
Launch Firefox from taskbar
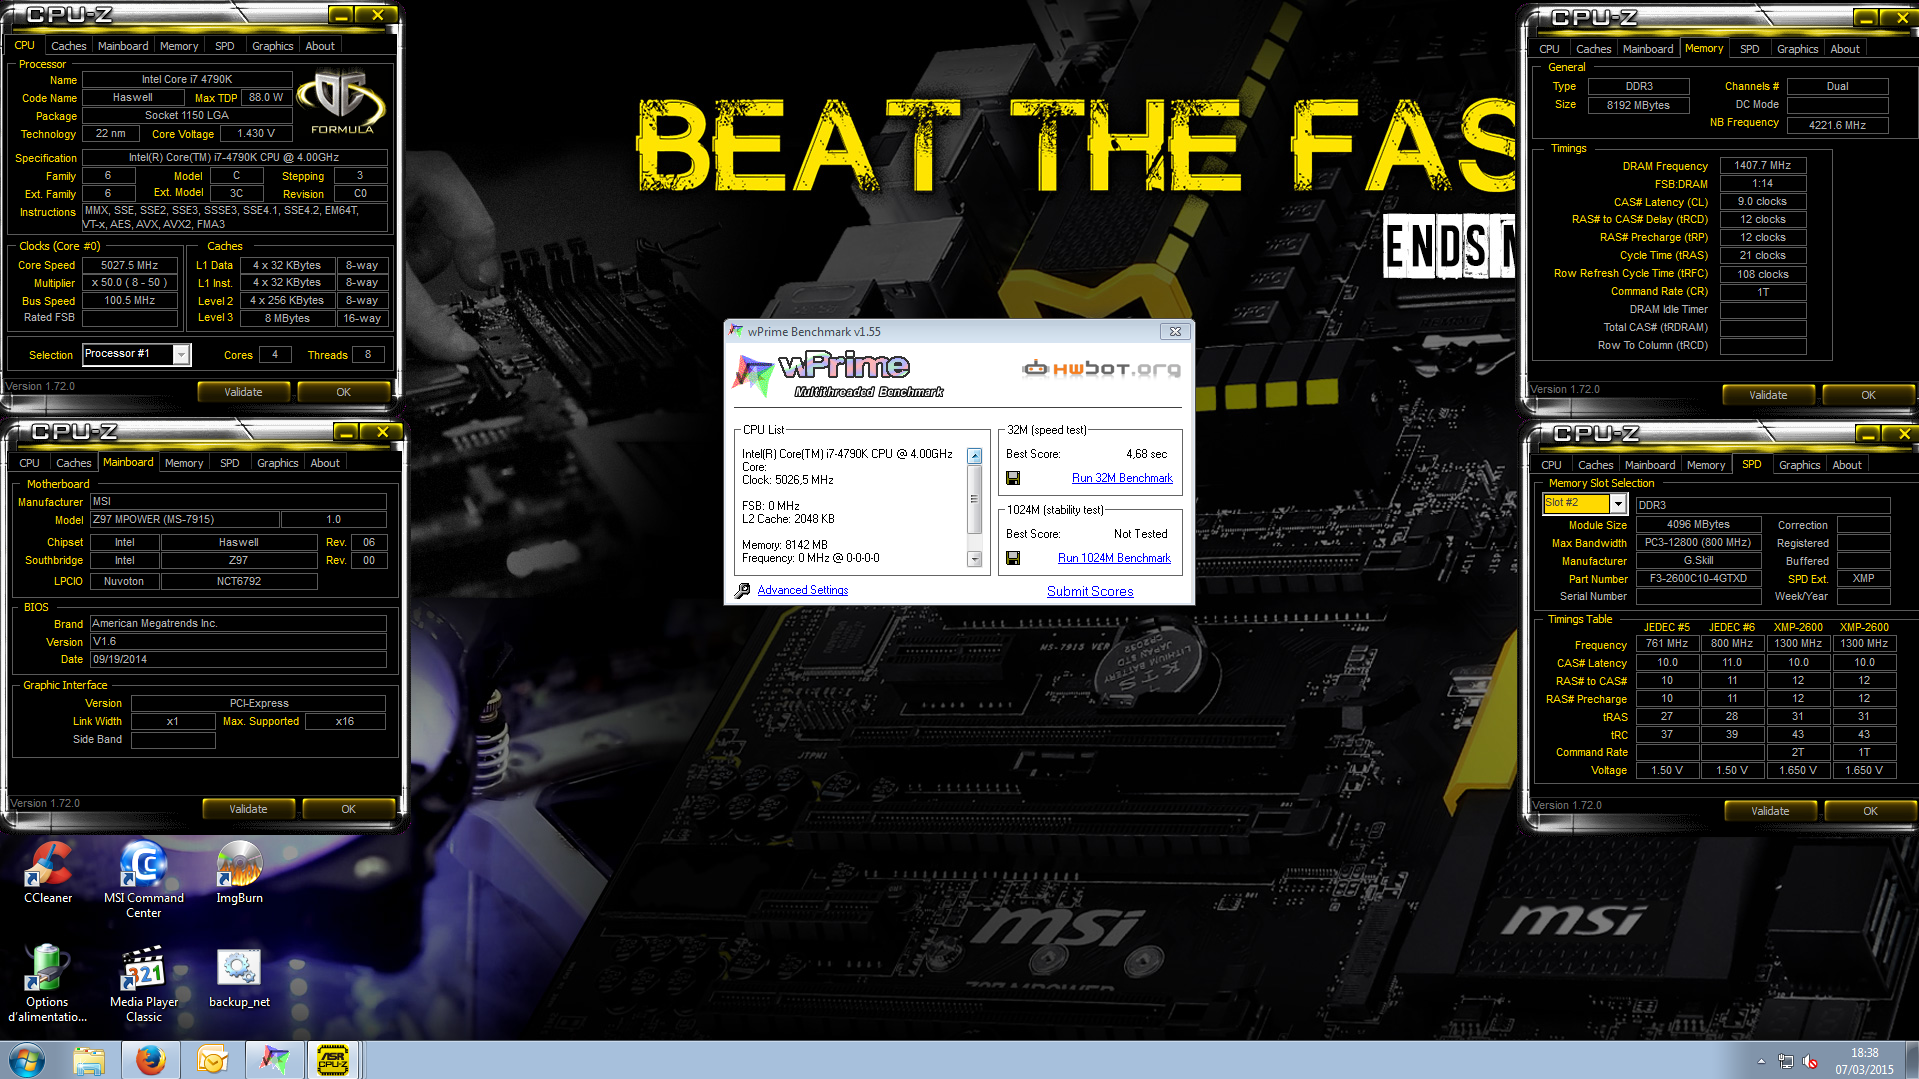tap(151, 1060)
